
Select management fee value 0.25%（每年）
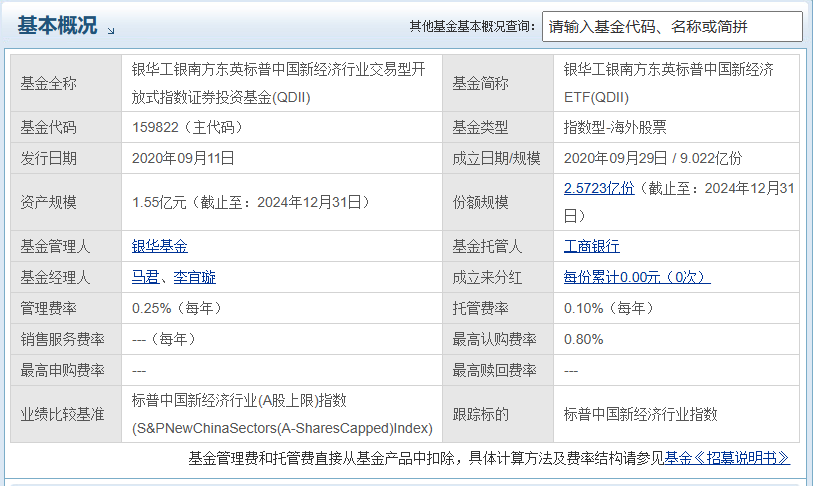point(177,308)
